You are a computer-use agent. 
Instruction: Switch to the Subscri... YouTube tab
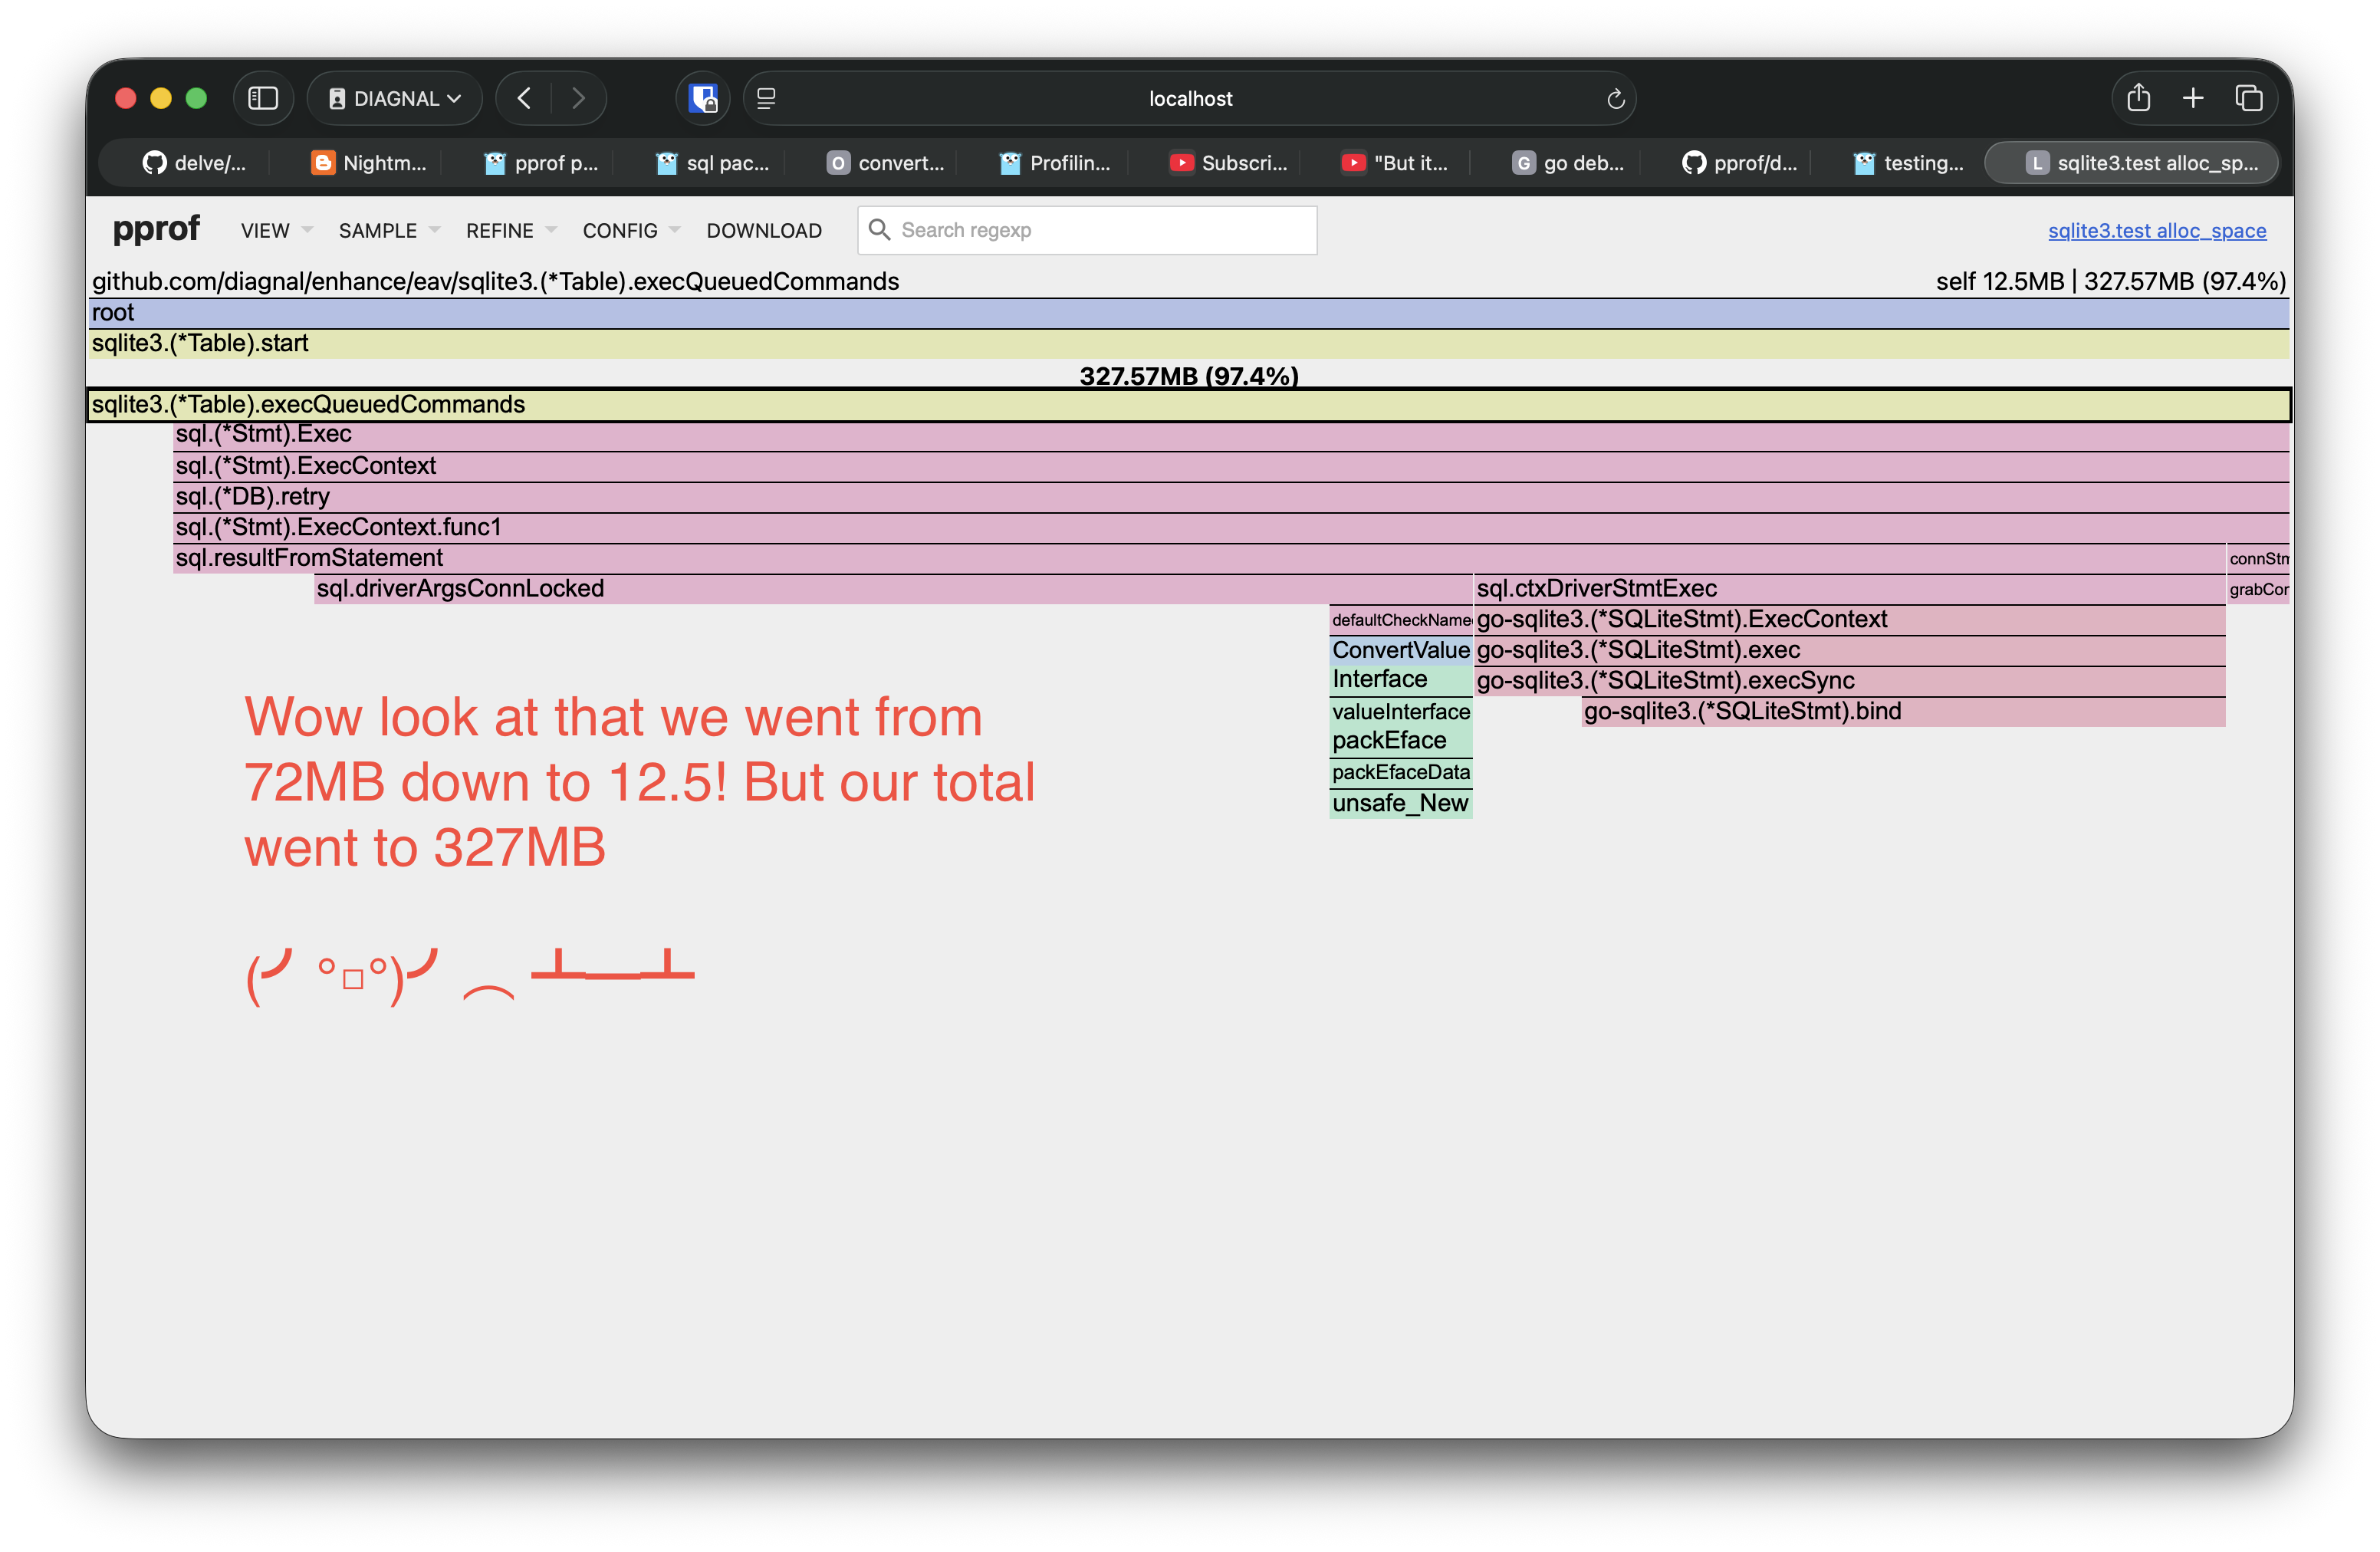tap(1228, 163)
